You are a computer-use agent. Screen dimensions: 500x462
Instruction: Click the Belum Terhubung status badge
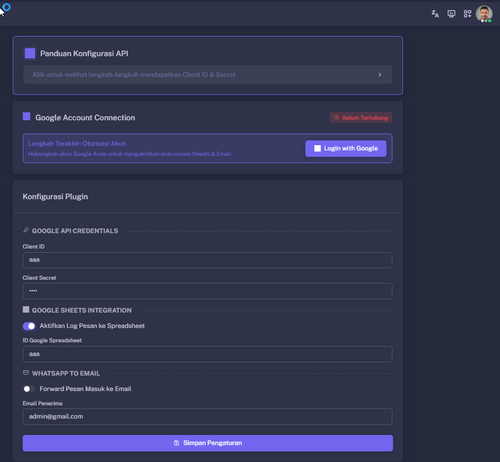(x=361, y=118)
